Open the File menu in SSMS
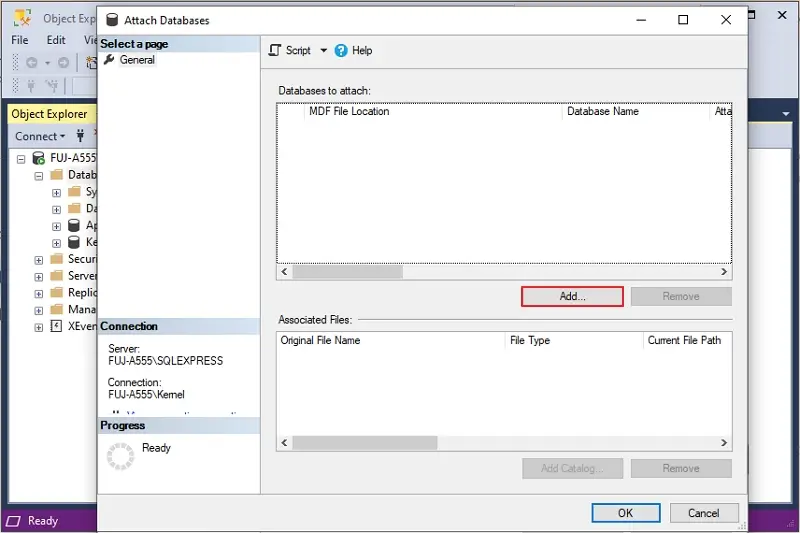Screen dimensions: 800x533 click(20, 40)
